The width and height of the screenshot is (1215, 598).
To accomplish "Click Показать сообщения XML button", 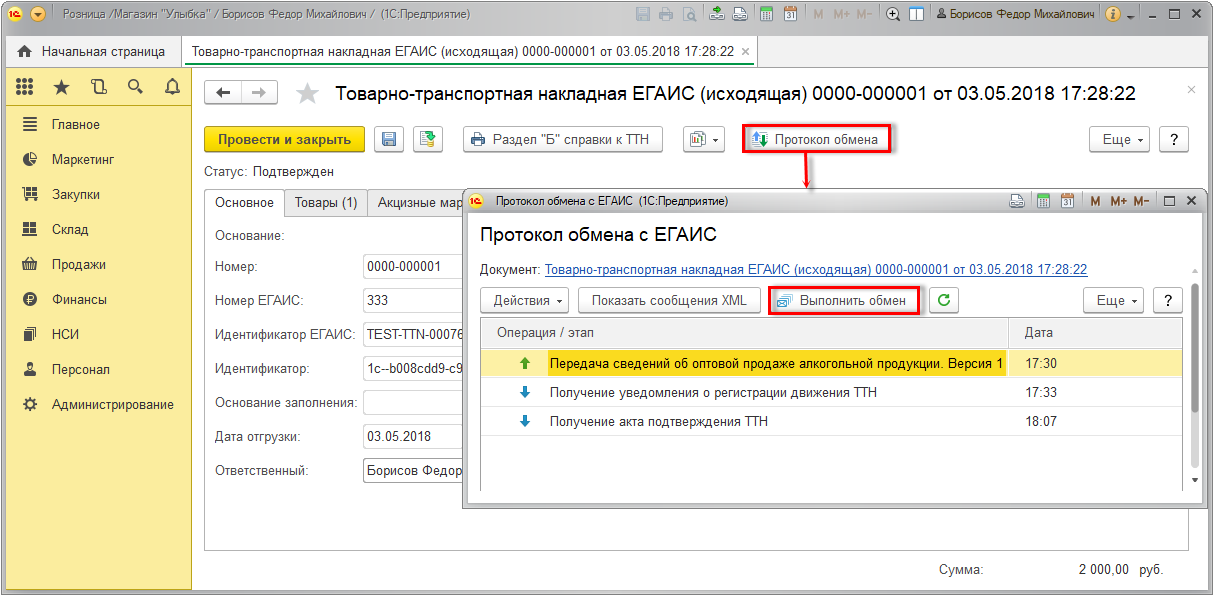I will point(669,300).
